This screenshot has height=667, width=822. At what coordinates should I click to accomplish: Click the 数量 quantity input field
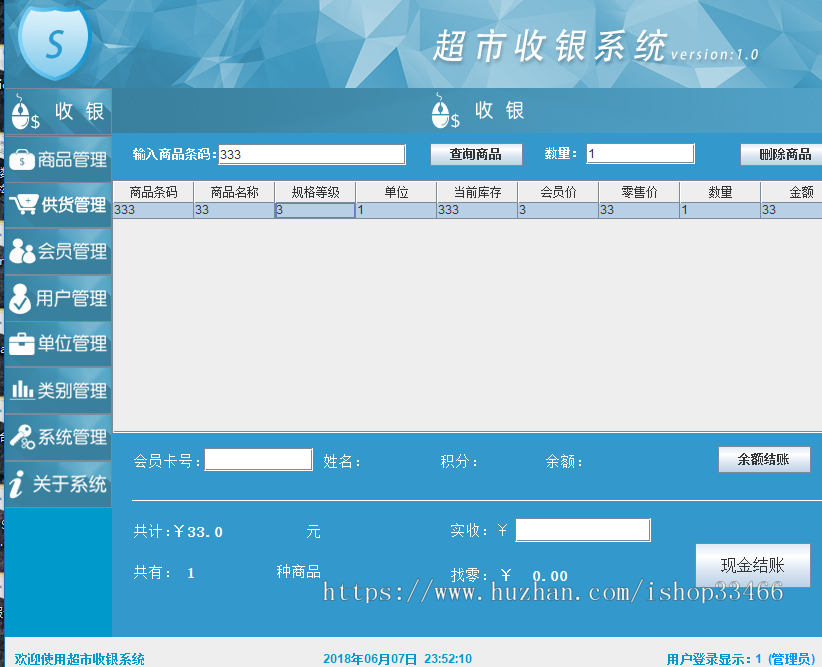click(x=640, y=154)
